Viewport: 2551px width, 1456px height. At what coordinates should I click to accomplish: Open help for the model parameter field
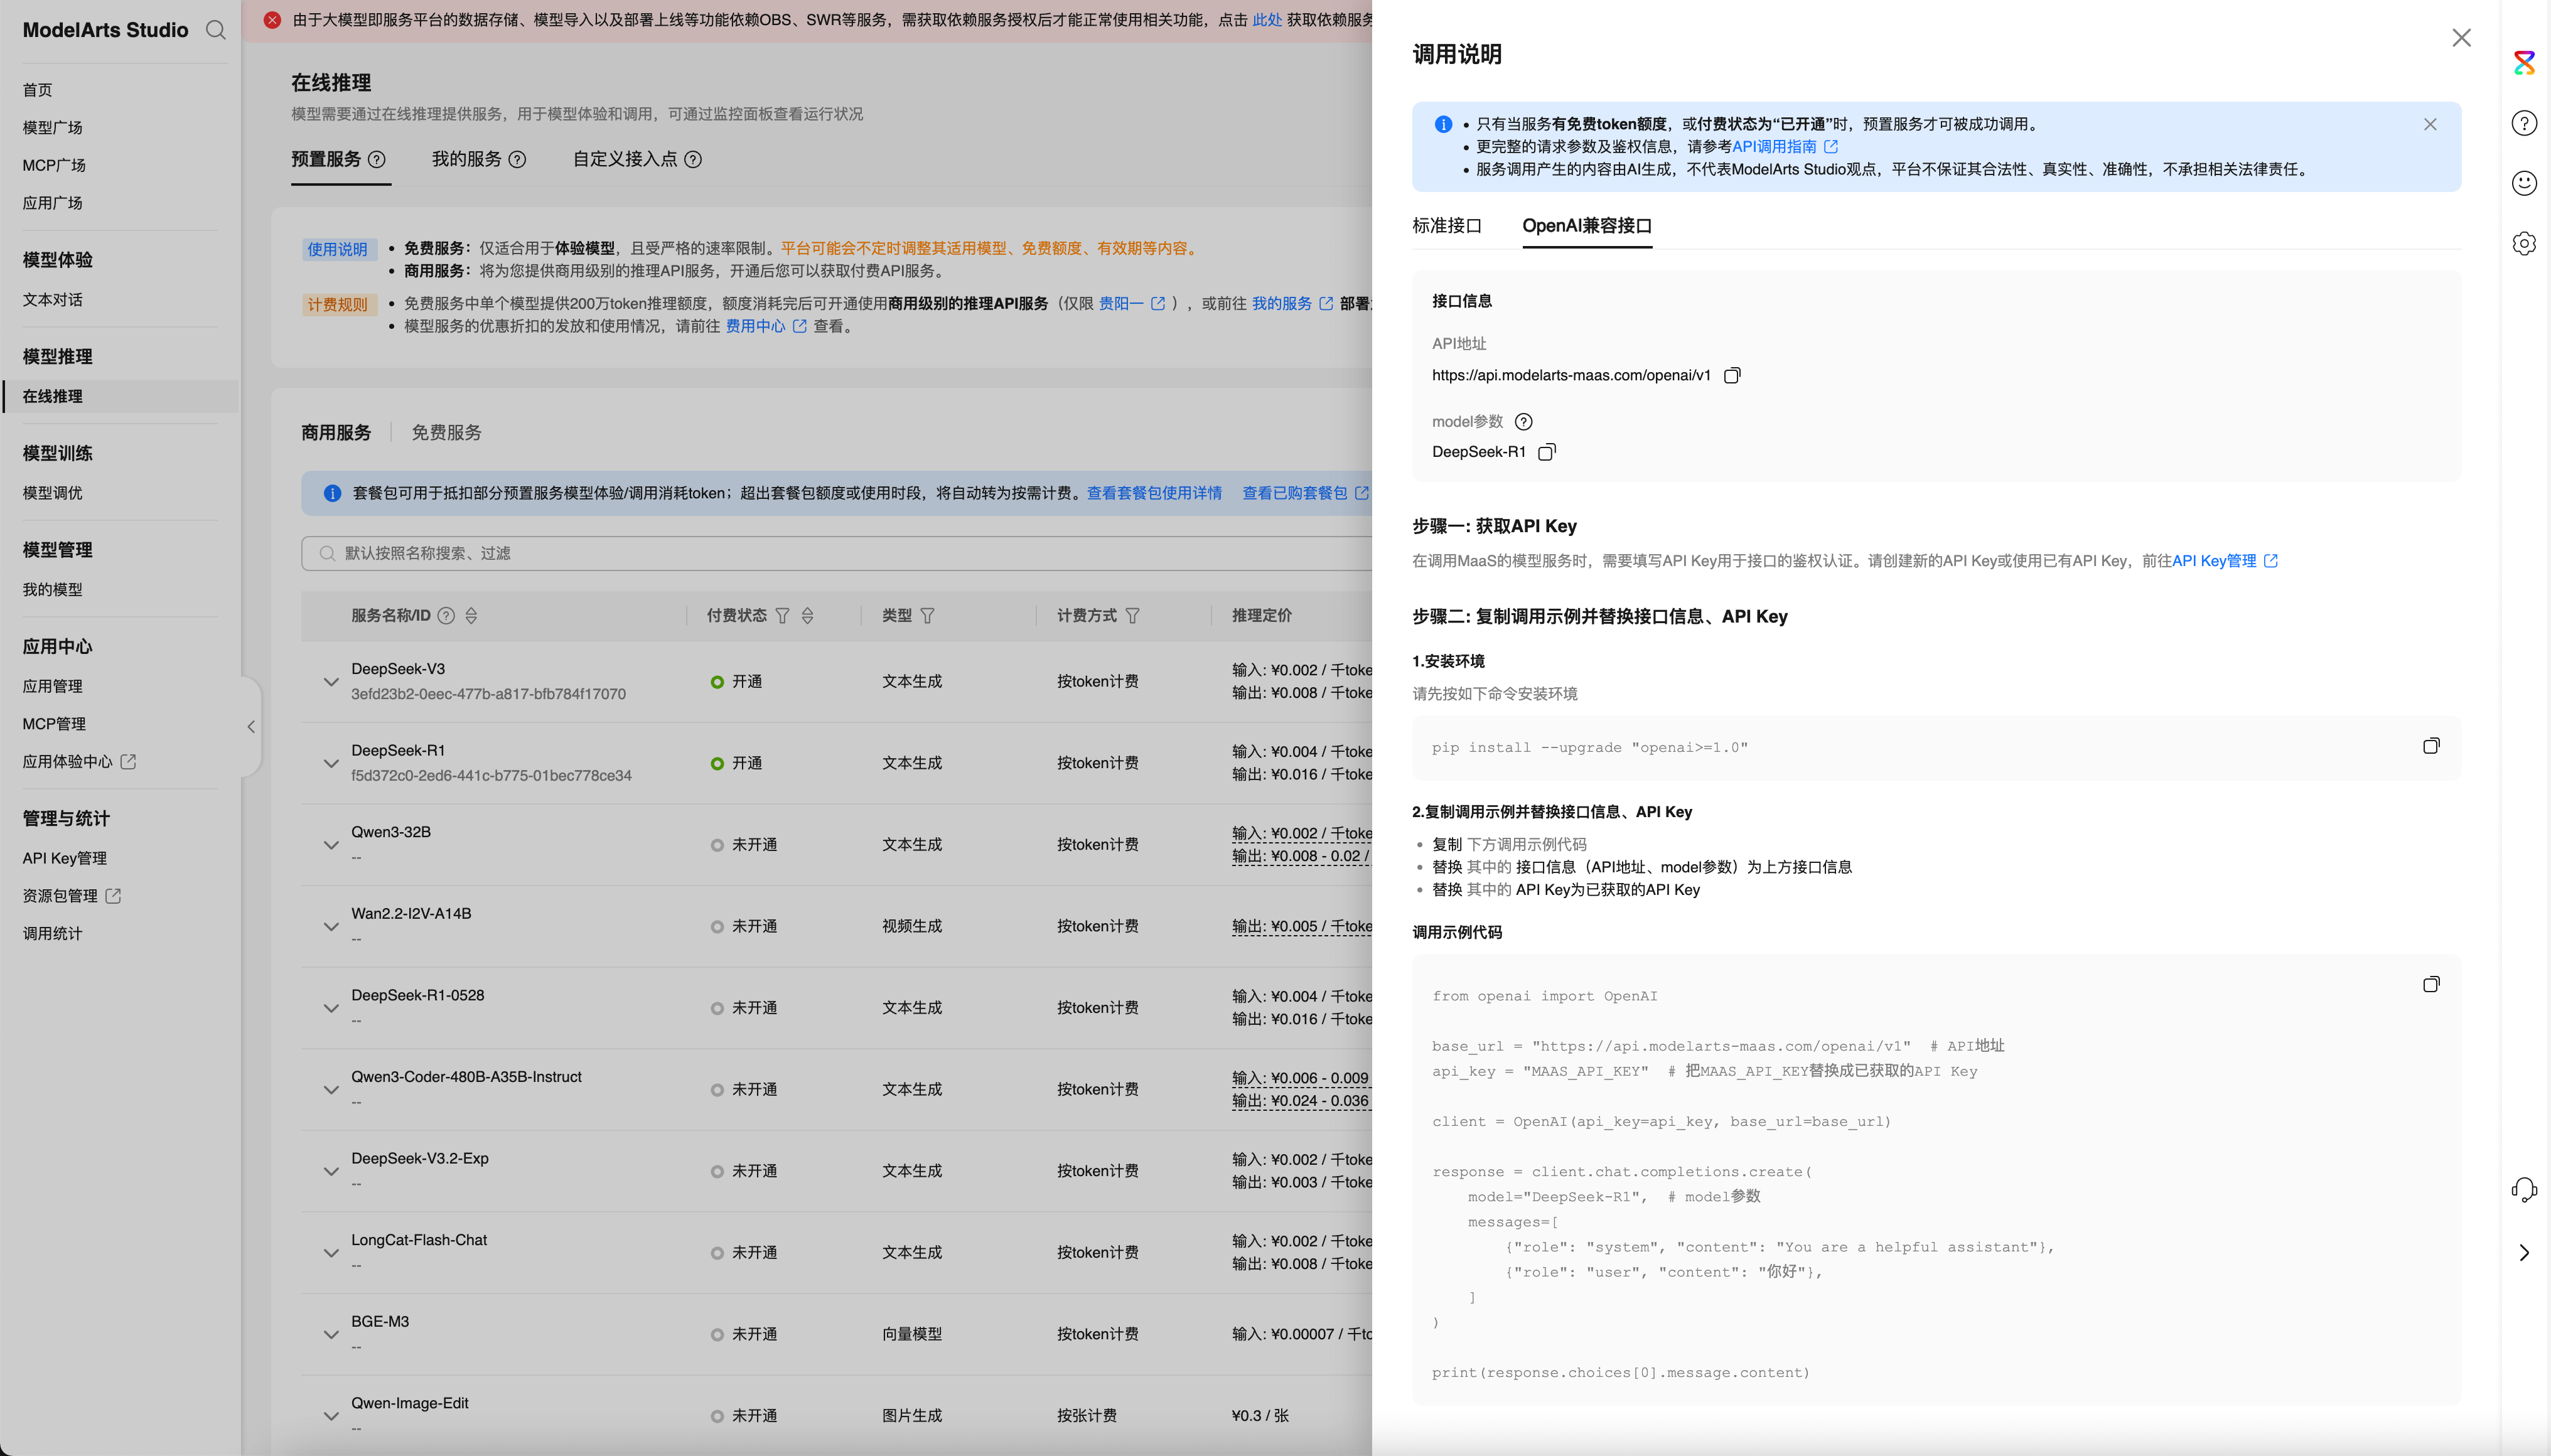coord(1523,422)
